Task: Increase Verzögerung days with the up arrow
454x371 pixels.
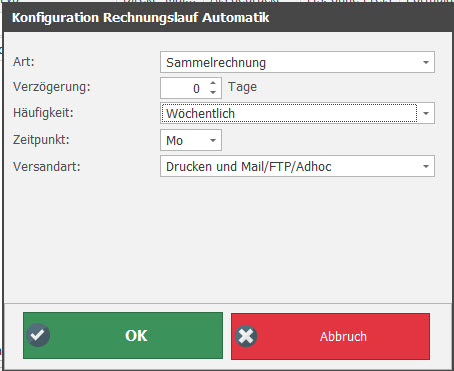Action: click(x=213, y=83)
